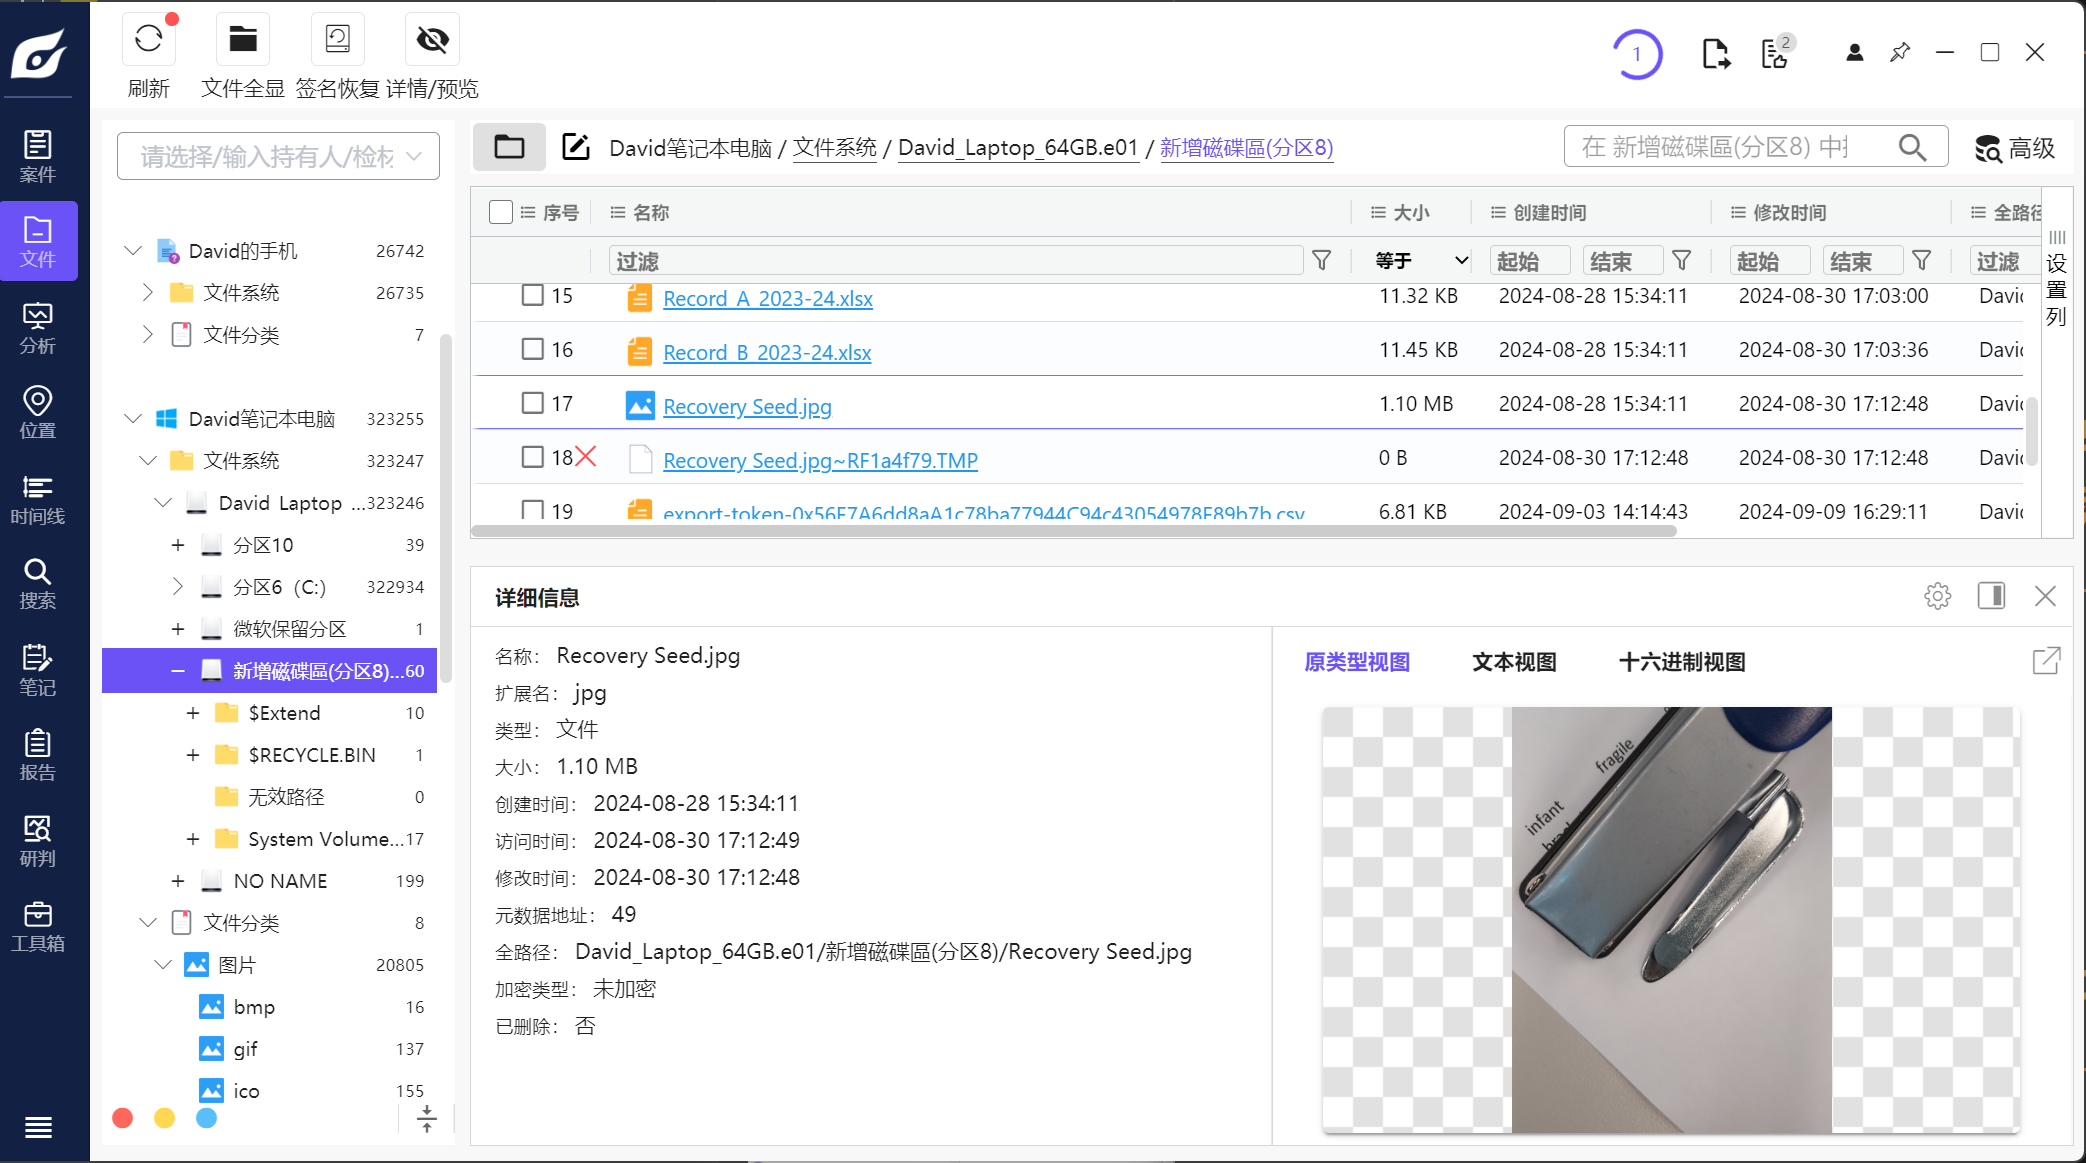Click the red color dot
The width and height of the screenshot is (2086, 1163).
tap(123, 1118)
